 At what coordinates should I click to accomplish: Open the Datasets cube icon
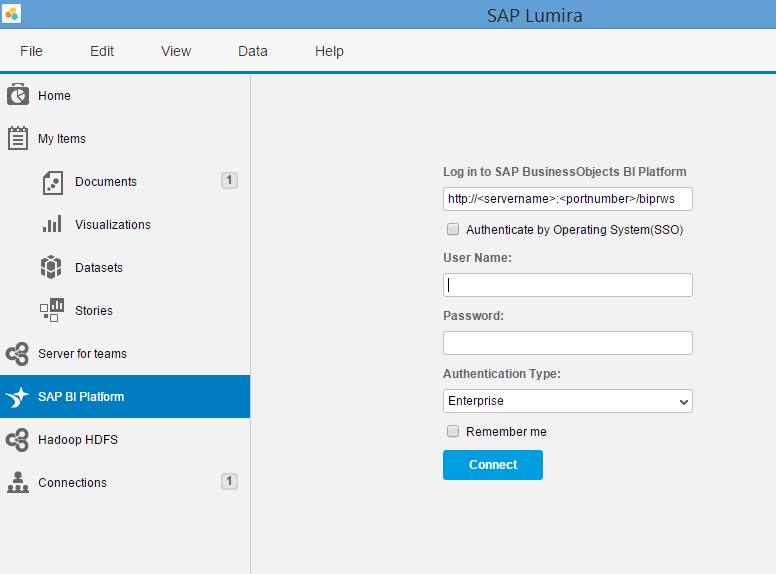tap(51, 267)
